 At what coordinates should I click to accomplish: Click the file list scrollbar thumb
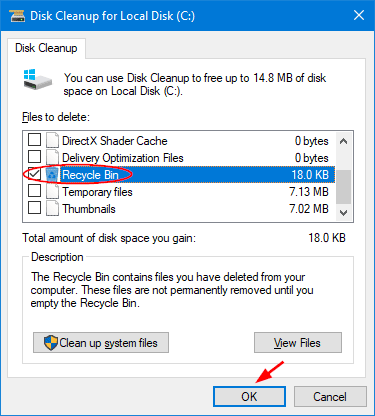pos(343,187)
